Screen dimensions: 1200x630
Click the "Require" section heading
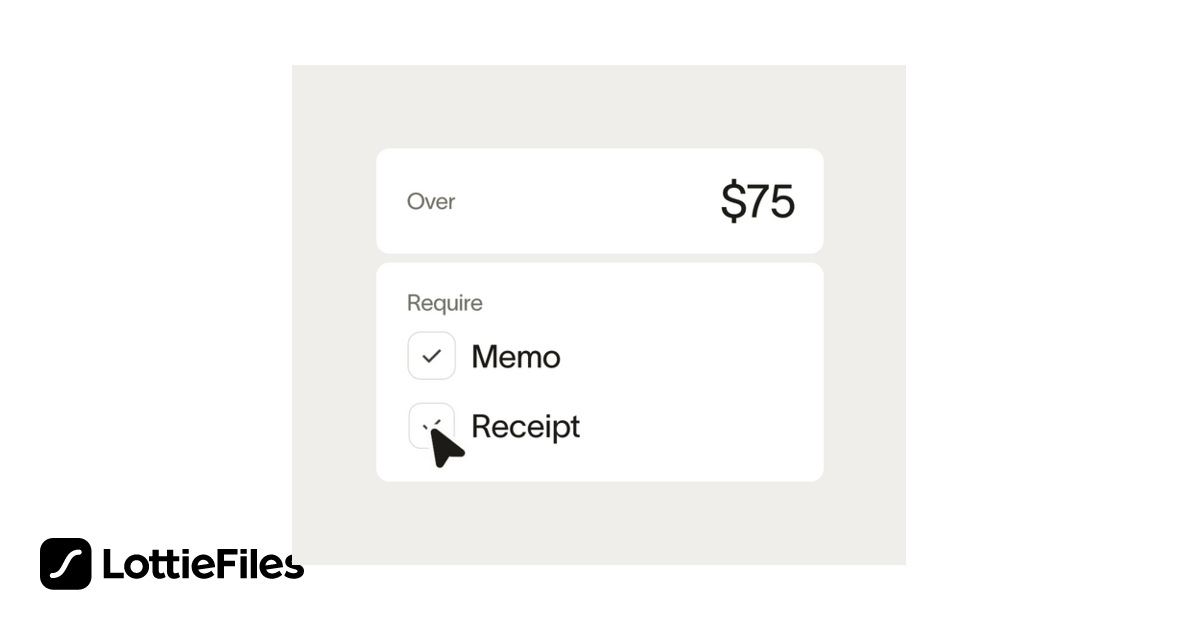coord(444,303)
